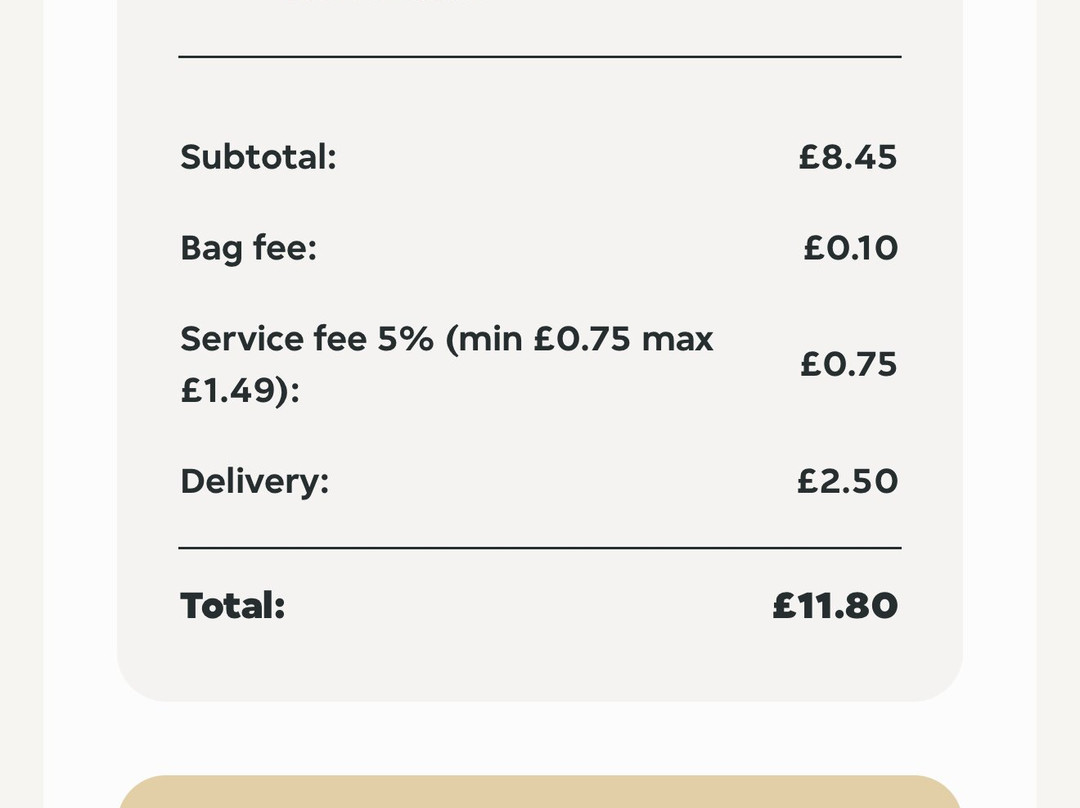Screen dimensions: 1080x808
Task: Click the divider line above Total
Action: [x=540, y=548]
